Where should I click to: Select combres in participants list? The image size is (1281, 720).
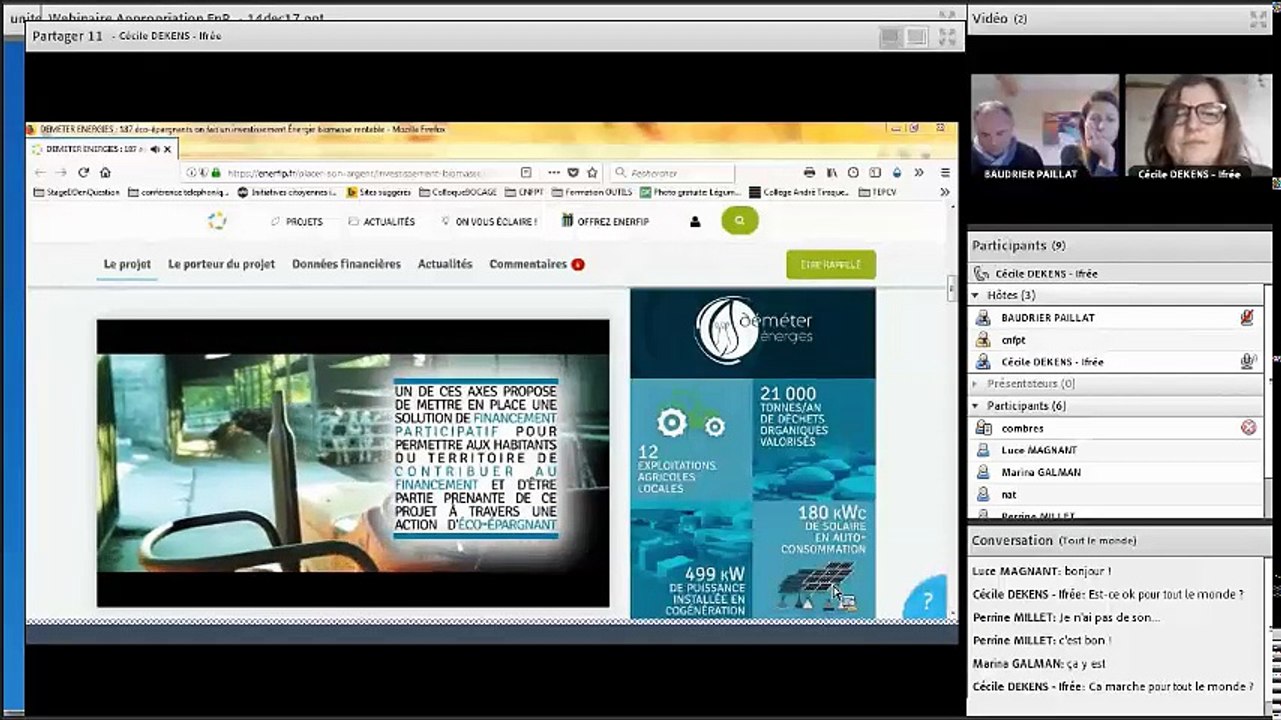[1113, 428]
